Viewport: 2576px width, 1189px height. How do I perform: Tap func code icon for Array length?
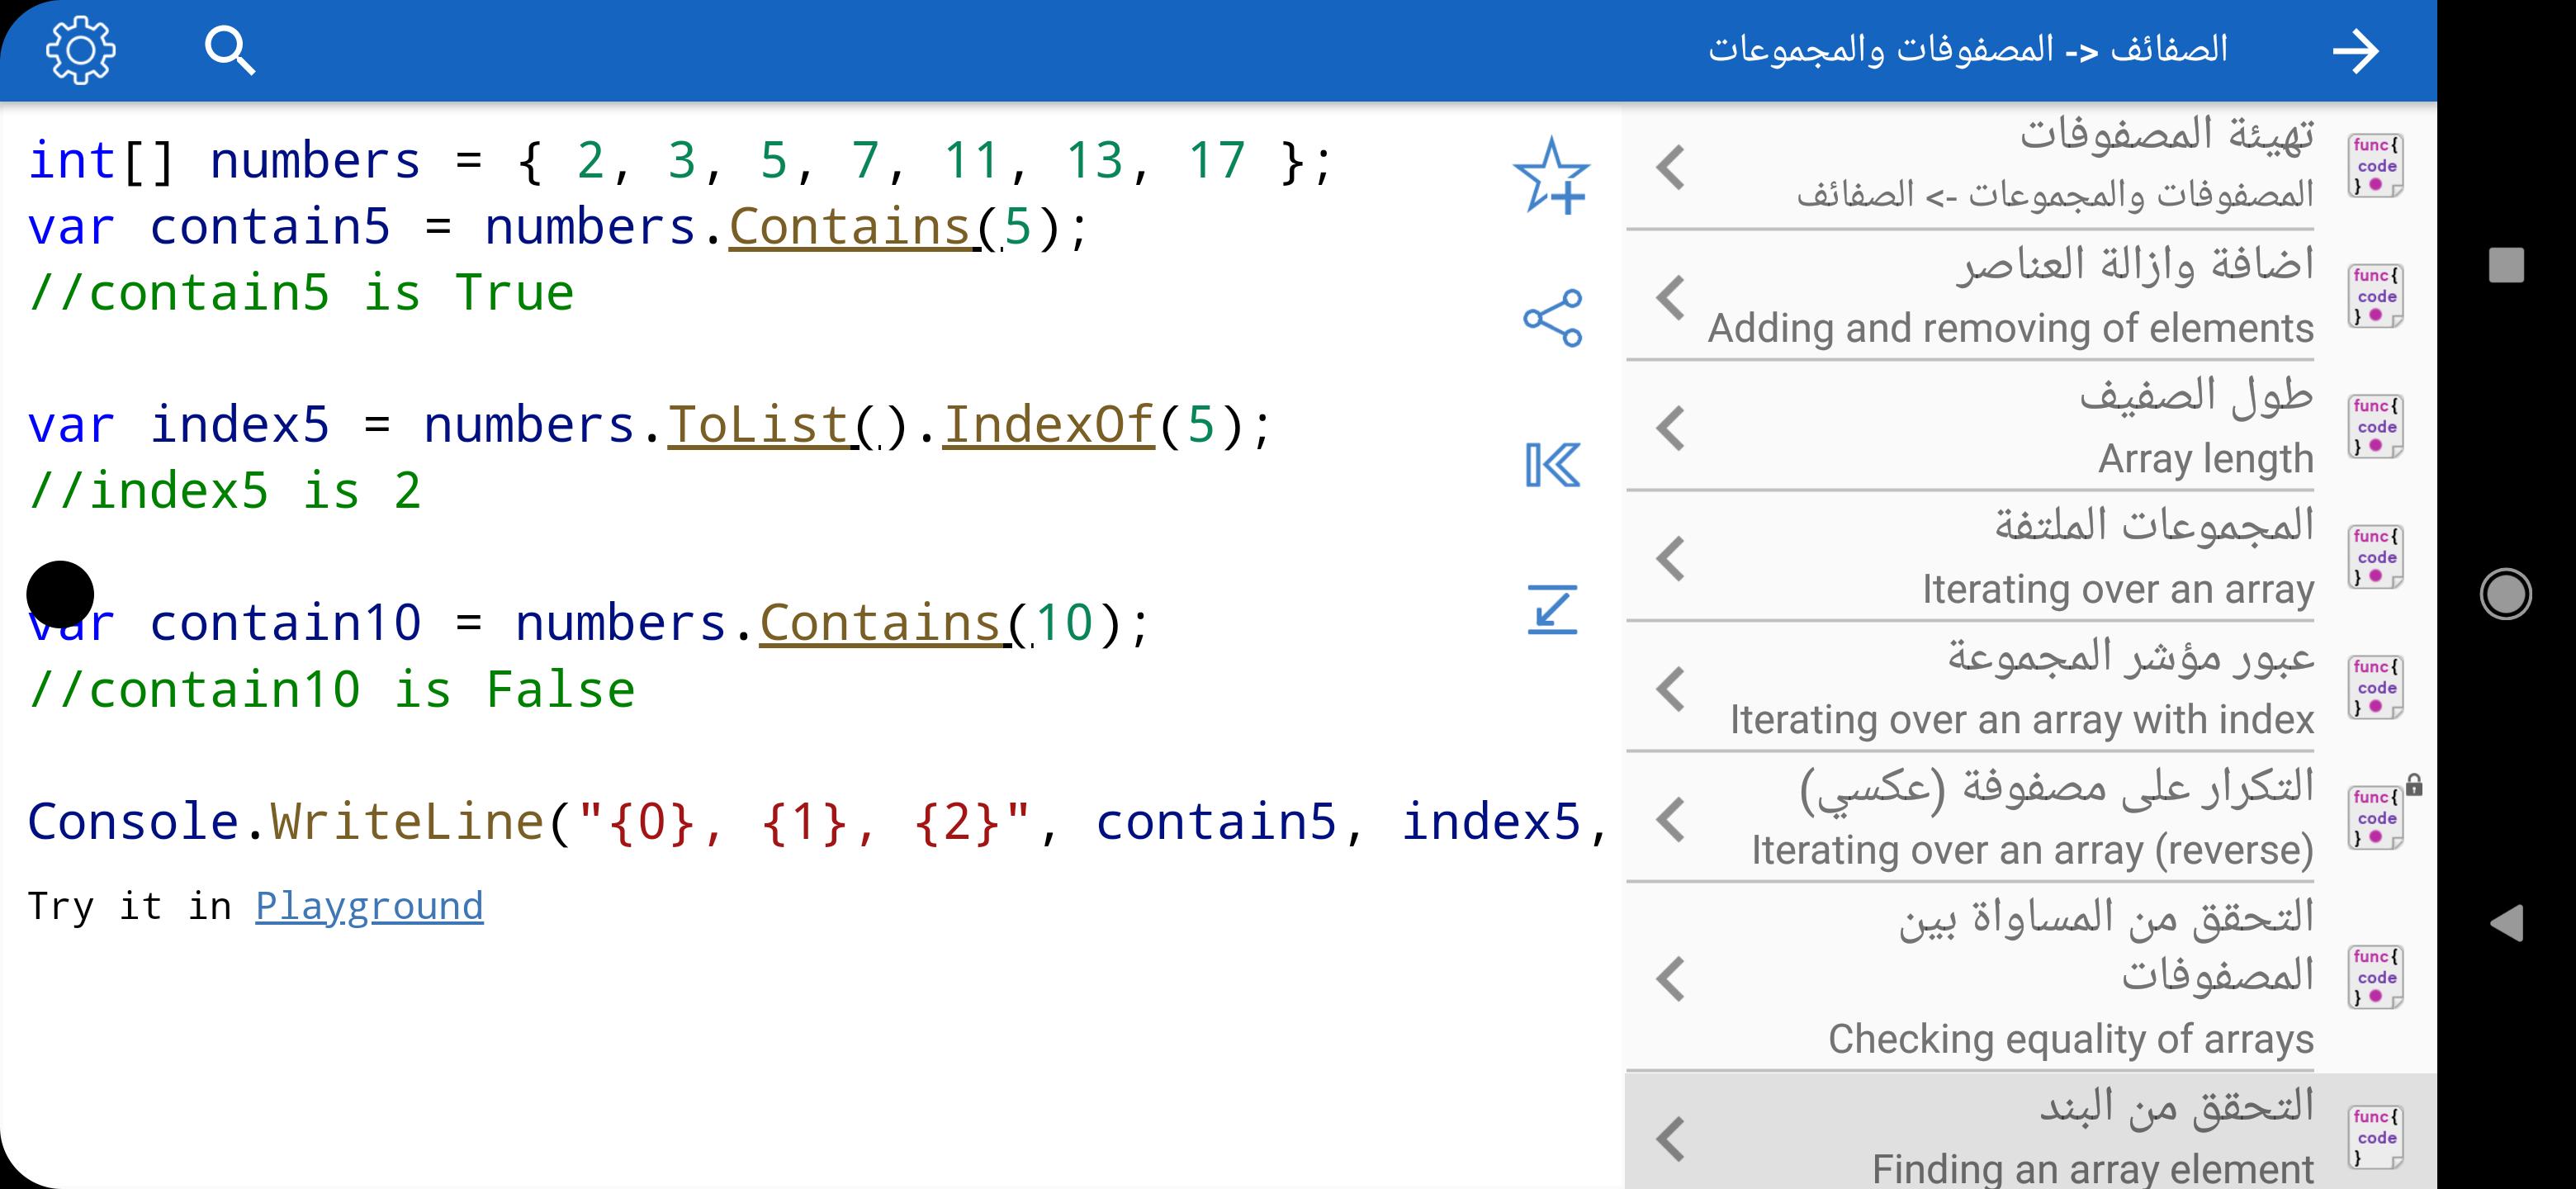click(x=2375, y=427)
